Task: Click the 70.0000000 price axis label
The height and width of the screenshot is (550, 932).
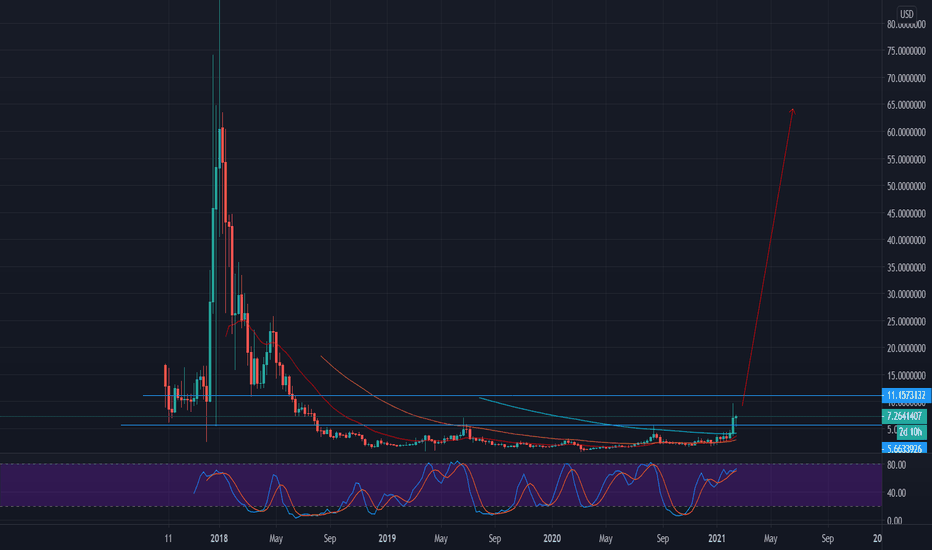Action: (906, 78)
